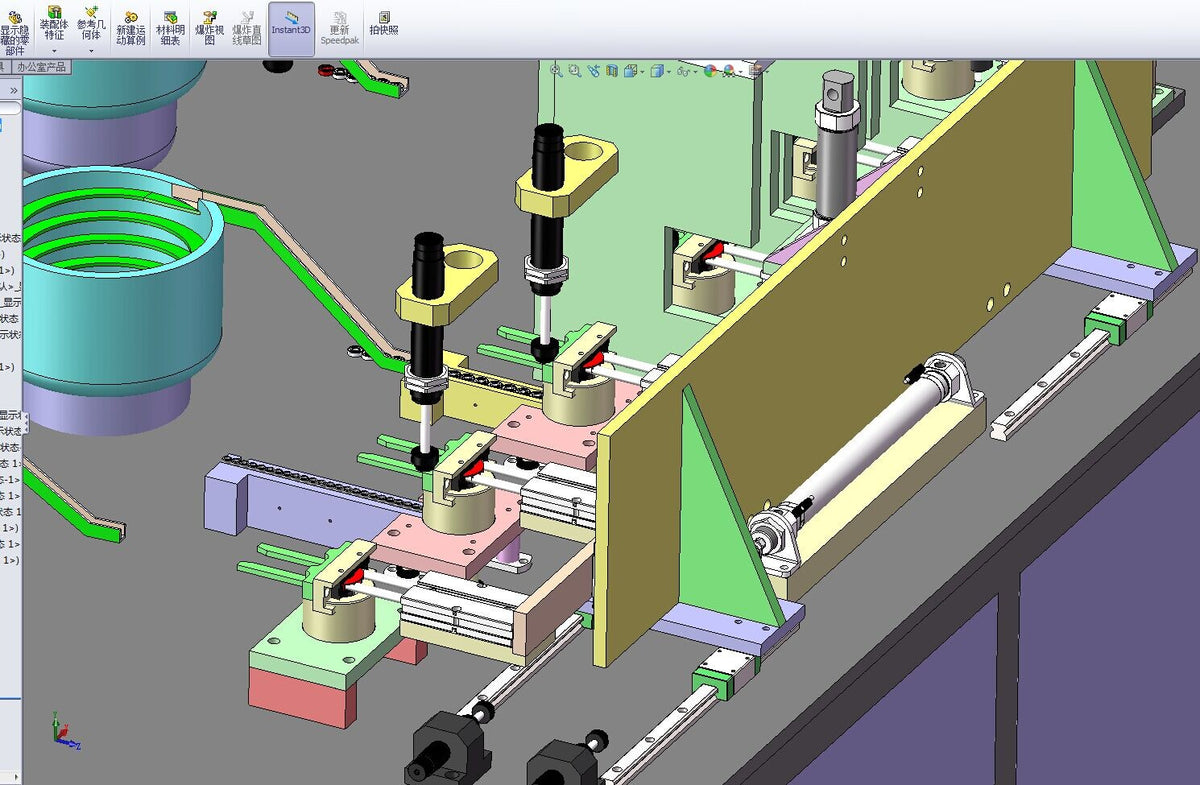This screenshot has height=785, width=1200.
Task: Click Zoom to Area magnifier icon
Action: 575,70
